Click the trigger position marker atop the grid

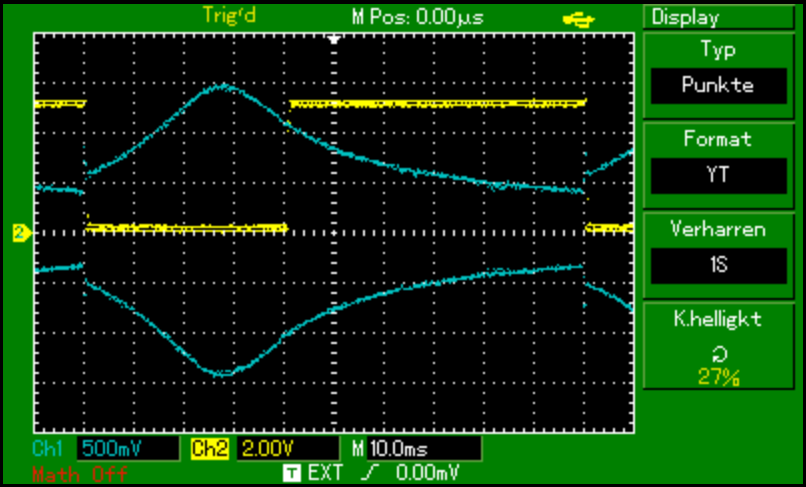(335, 38)
